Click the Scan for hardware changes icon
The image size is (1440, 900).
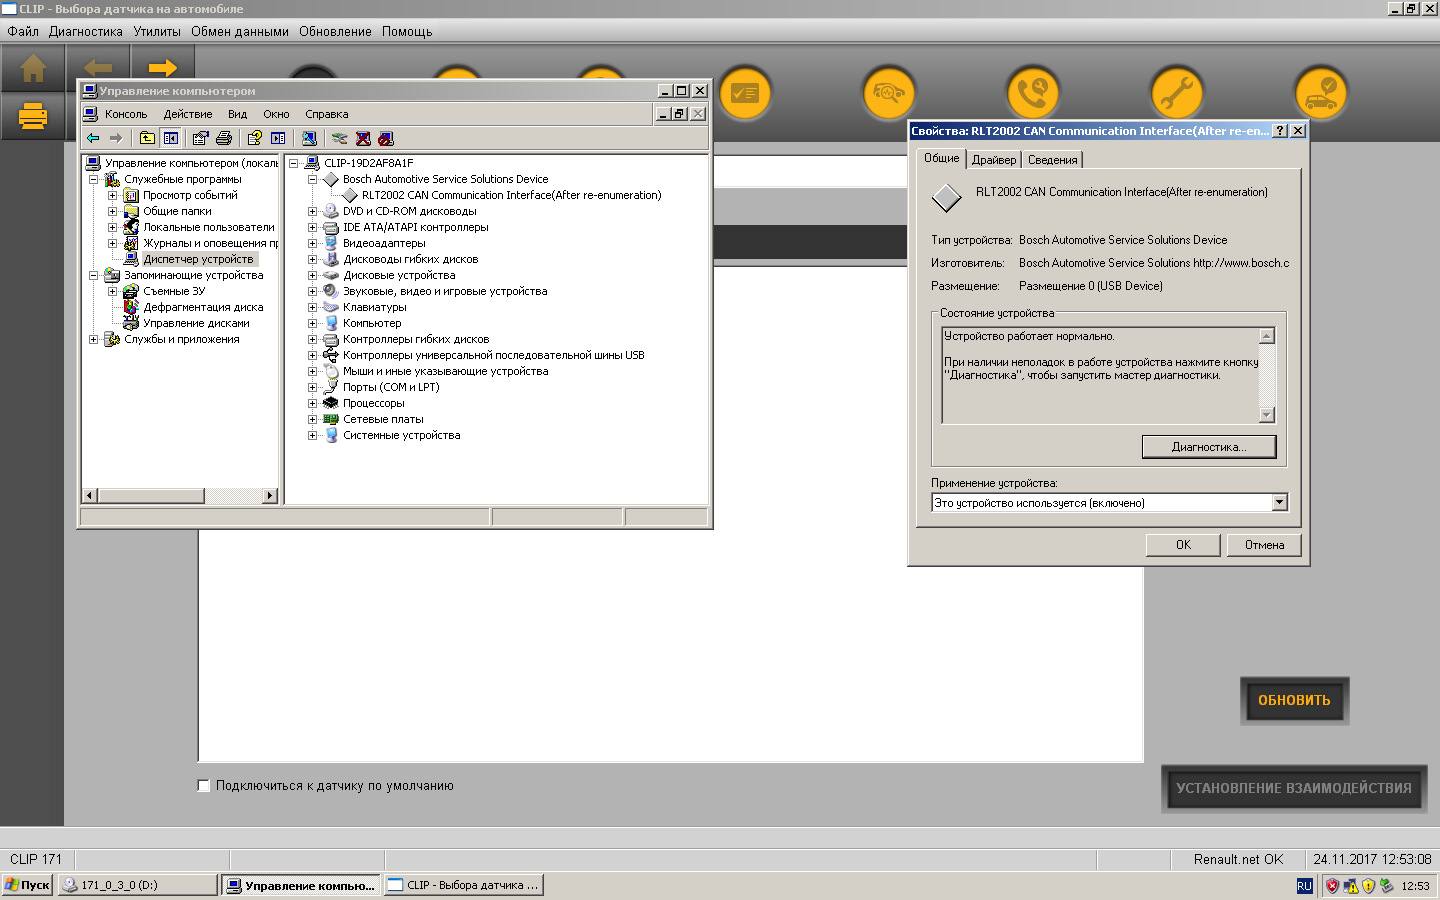(x=309, y=138)
